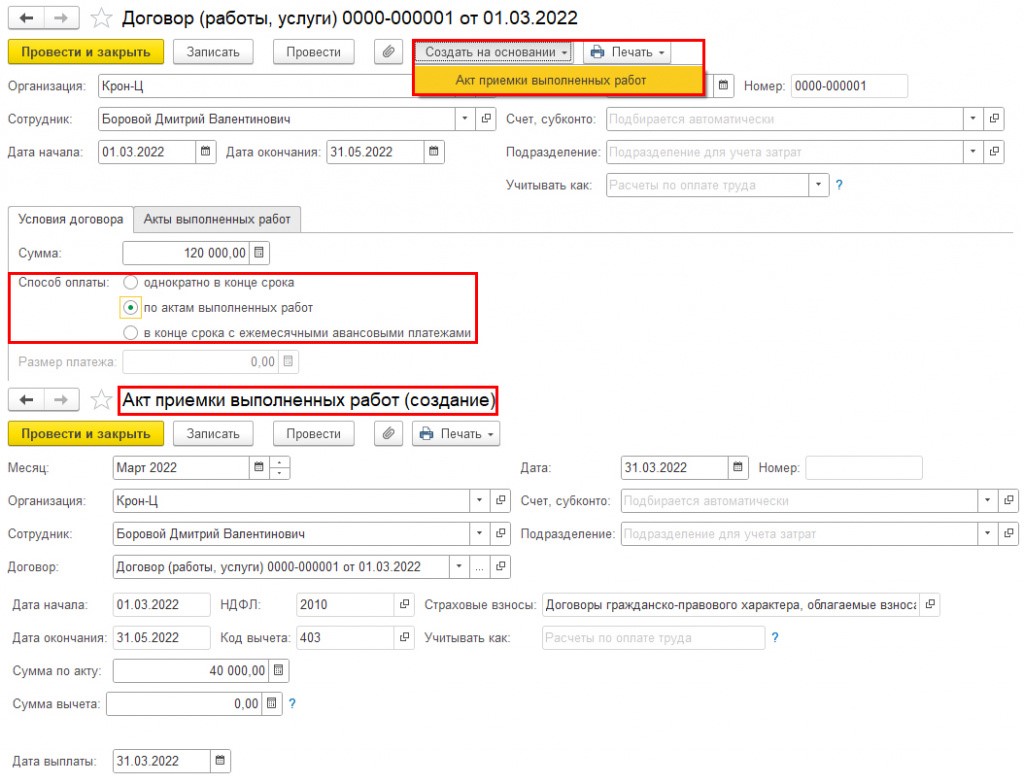Click the help question mark near Сумма вычета
The height and width of the screenshot is (784, 1024).
(x=293, y=704)
